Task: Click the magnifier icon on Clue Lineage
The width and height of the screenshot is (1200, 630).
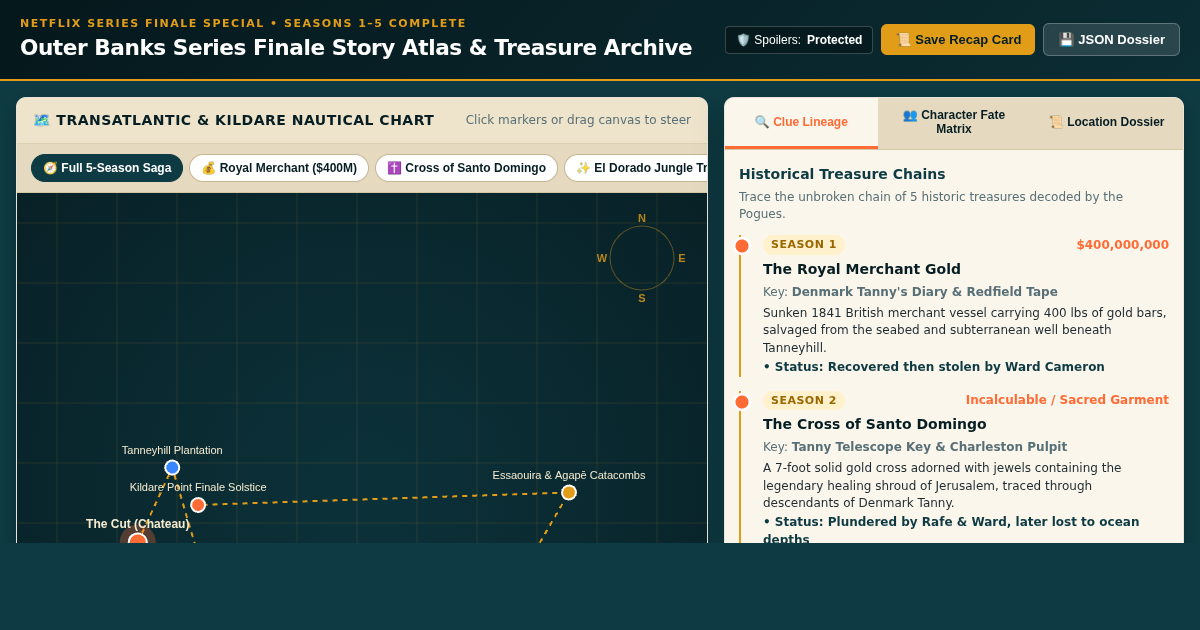Action: (x=762, y=122)
